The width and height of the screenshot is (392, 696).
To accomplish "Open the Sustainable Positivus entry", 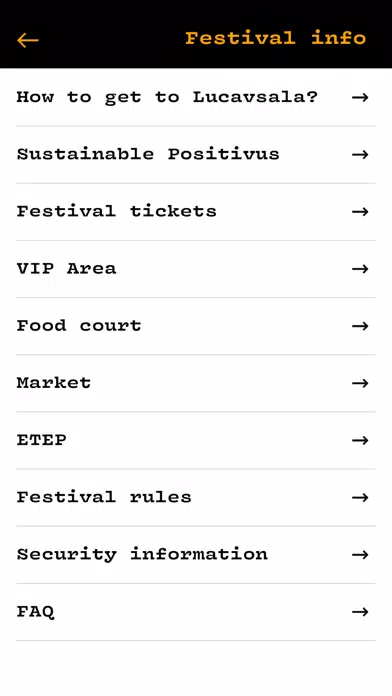I will tap(148, 154).
